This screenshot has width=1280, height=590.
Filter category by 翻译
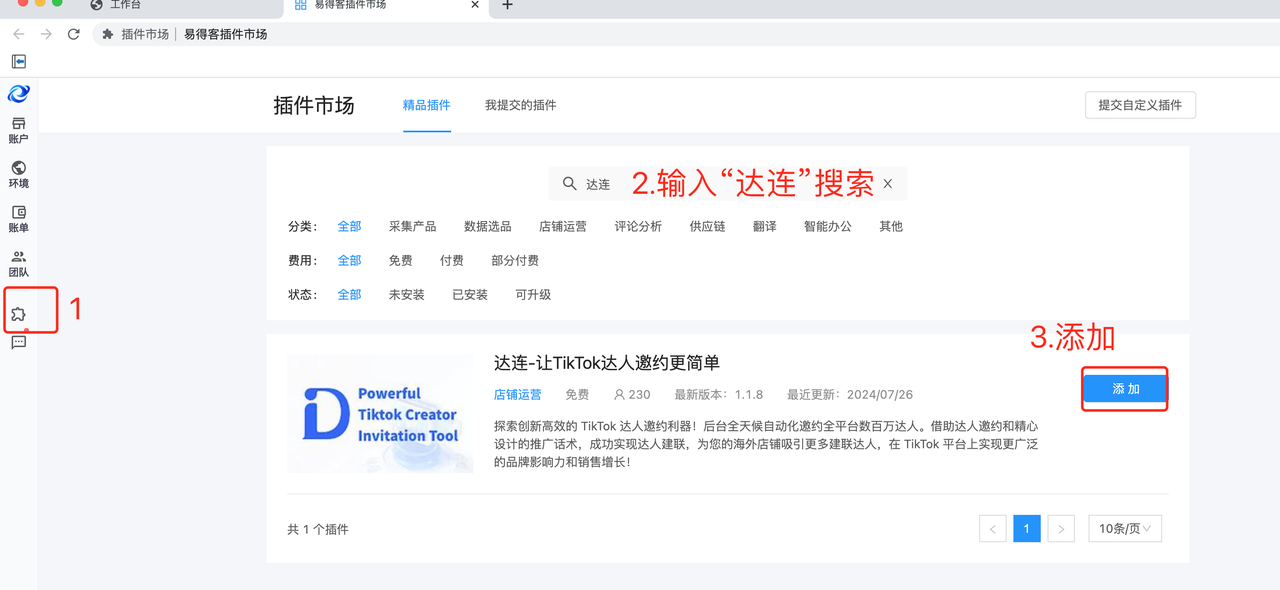point(765,227)
